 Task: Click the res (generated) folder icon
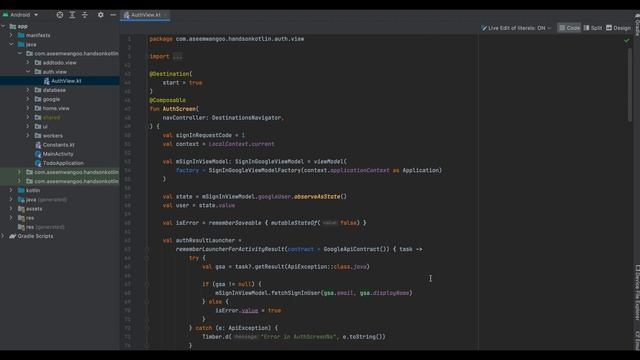[21, 227]
